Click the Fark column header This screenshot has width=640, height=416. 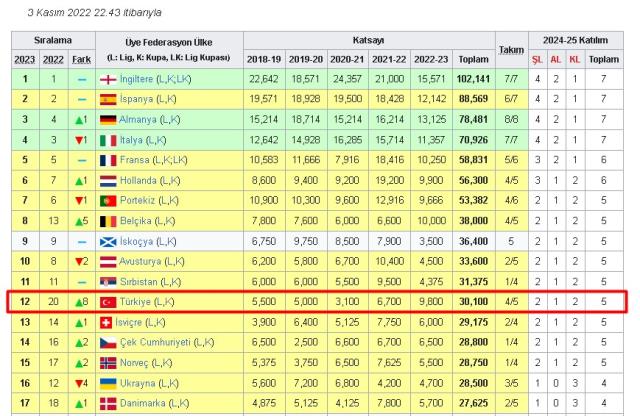[x=82, y=60]
